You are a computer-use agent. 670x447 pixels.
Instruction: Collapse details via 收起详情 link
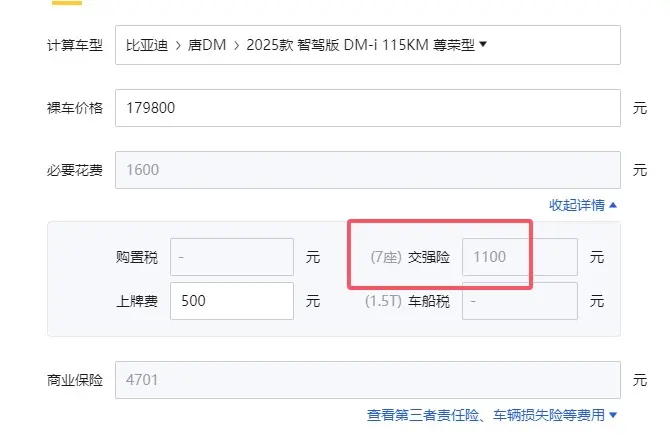577,205
